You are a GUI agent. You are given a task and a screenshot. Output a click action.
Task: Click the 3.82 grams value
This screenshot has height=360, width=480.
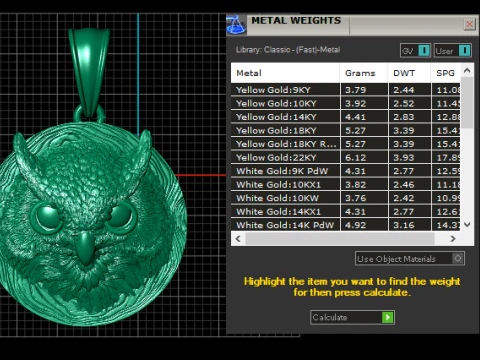point(355,184)
